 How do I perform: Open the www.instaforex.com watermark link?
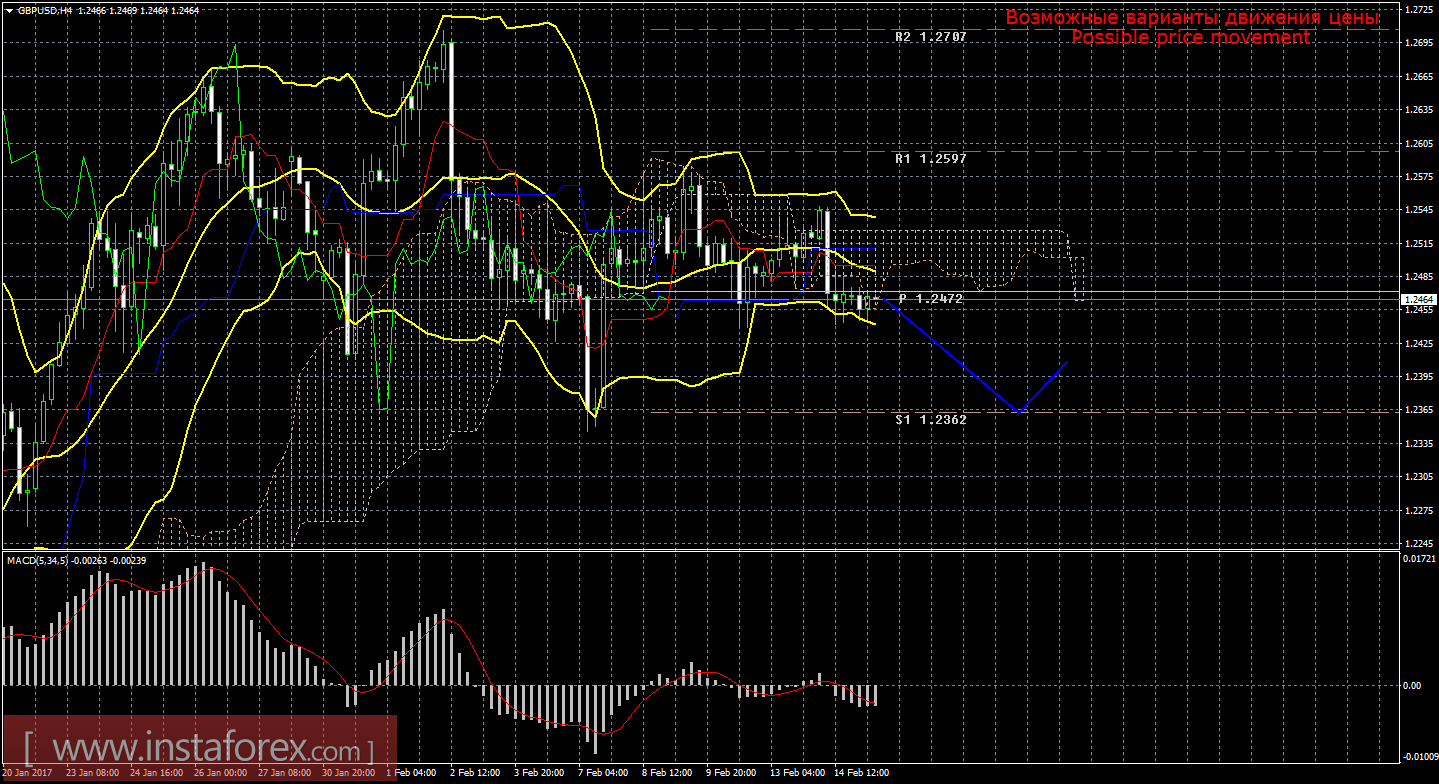click(x=198, y=748)
